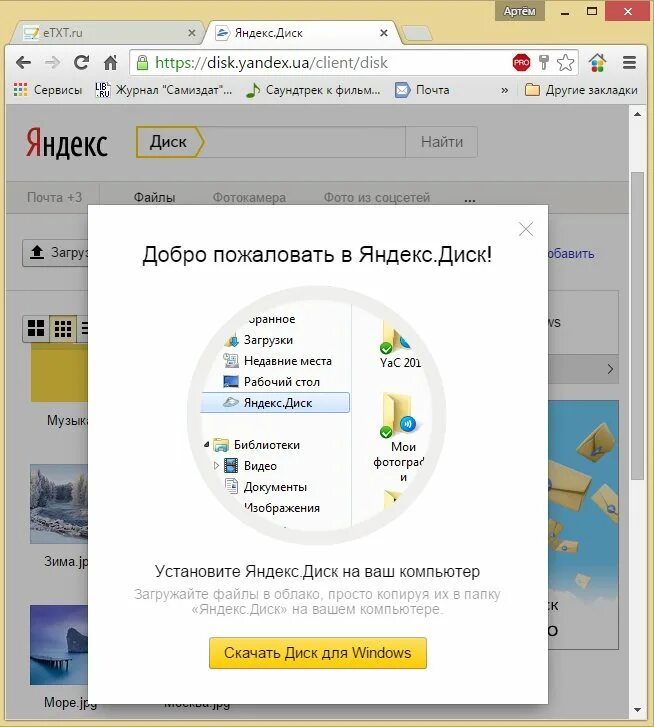Open the browser home page icon

[110, 62]
